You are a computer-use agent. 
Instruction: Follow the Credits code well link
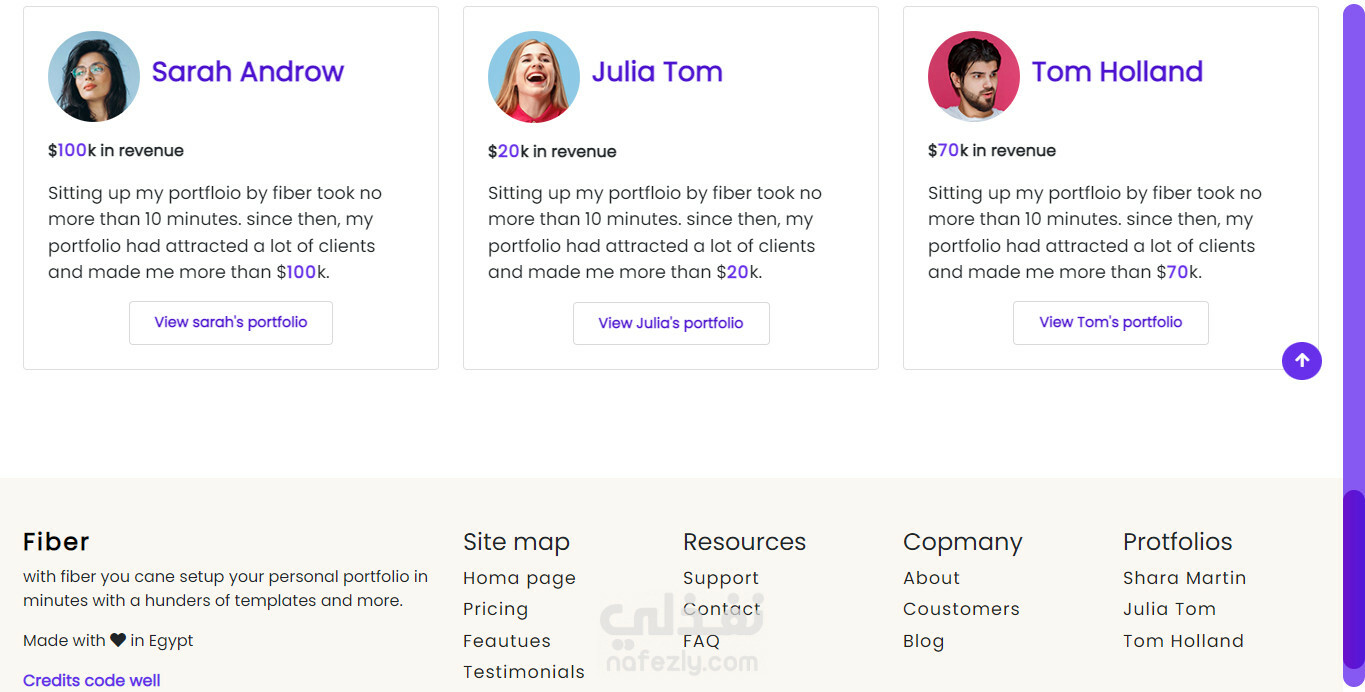click(x=92, y=680)
